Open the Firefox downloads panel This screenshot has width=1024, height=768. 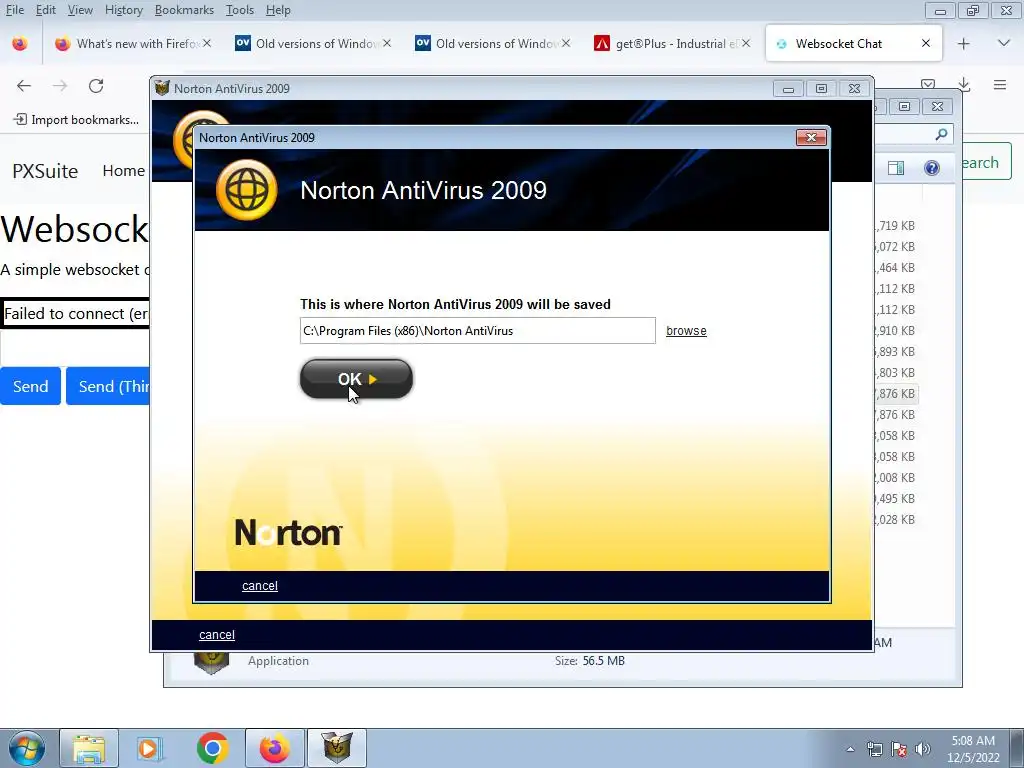click(x=964, y=85)
